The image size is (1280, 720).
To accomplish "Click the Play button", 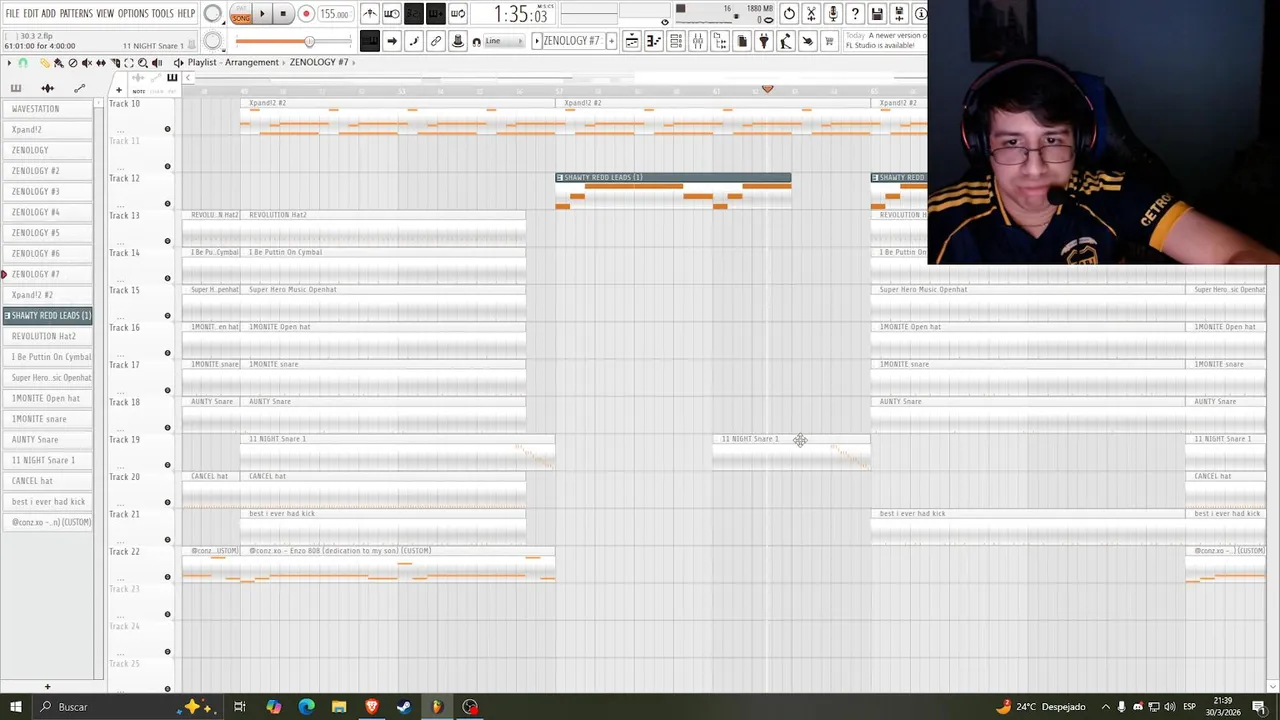I will click(262, 14).
